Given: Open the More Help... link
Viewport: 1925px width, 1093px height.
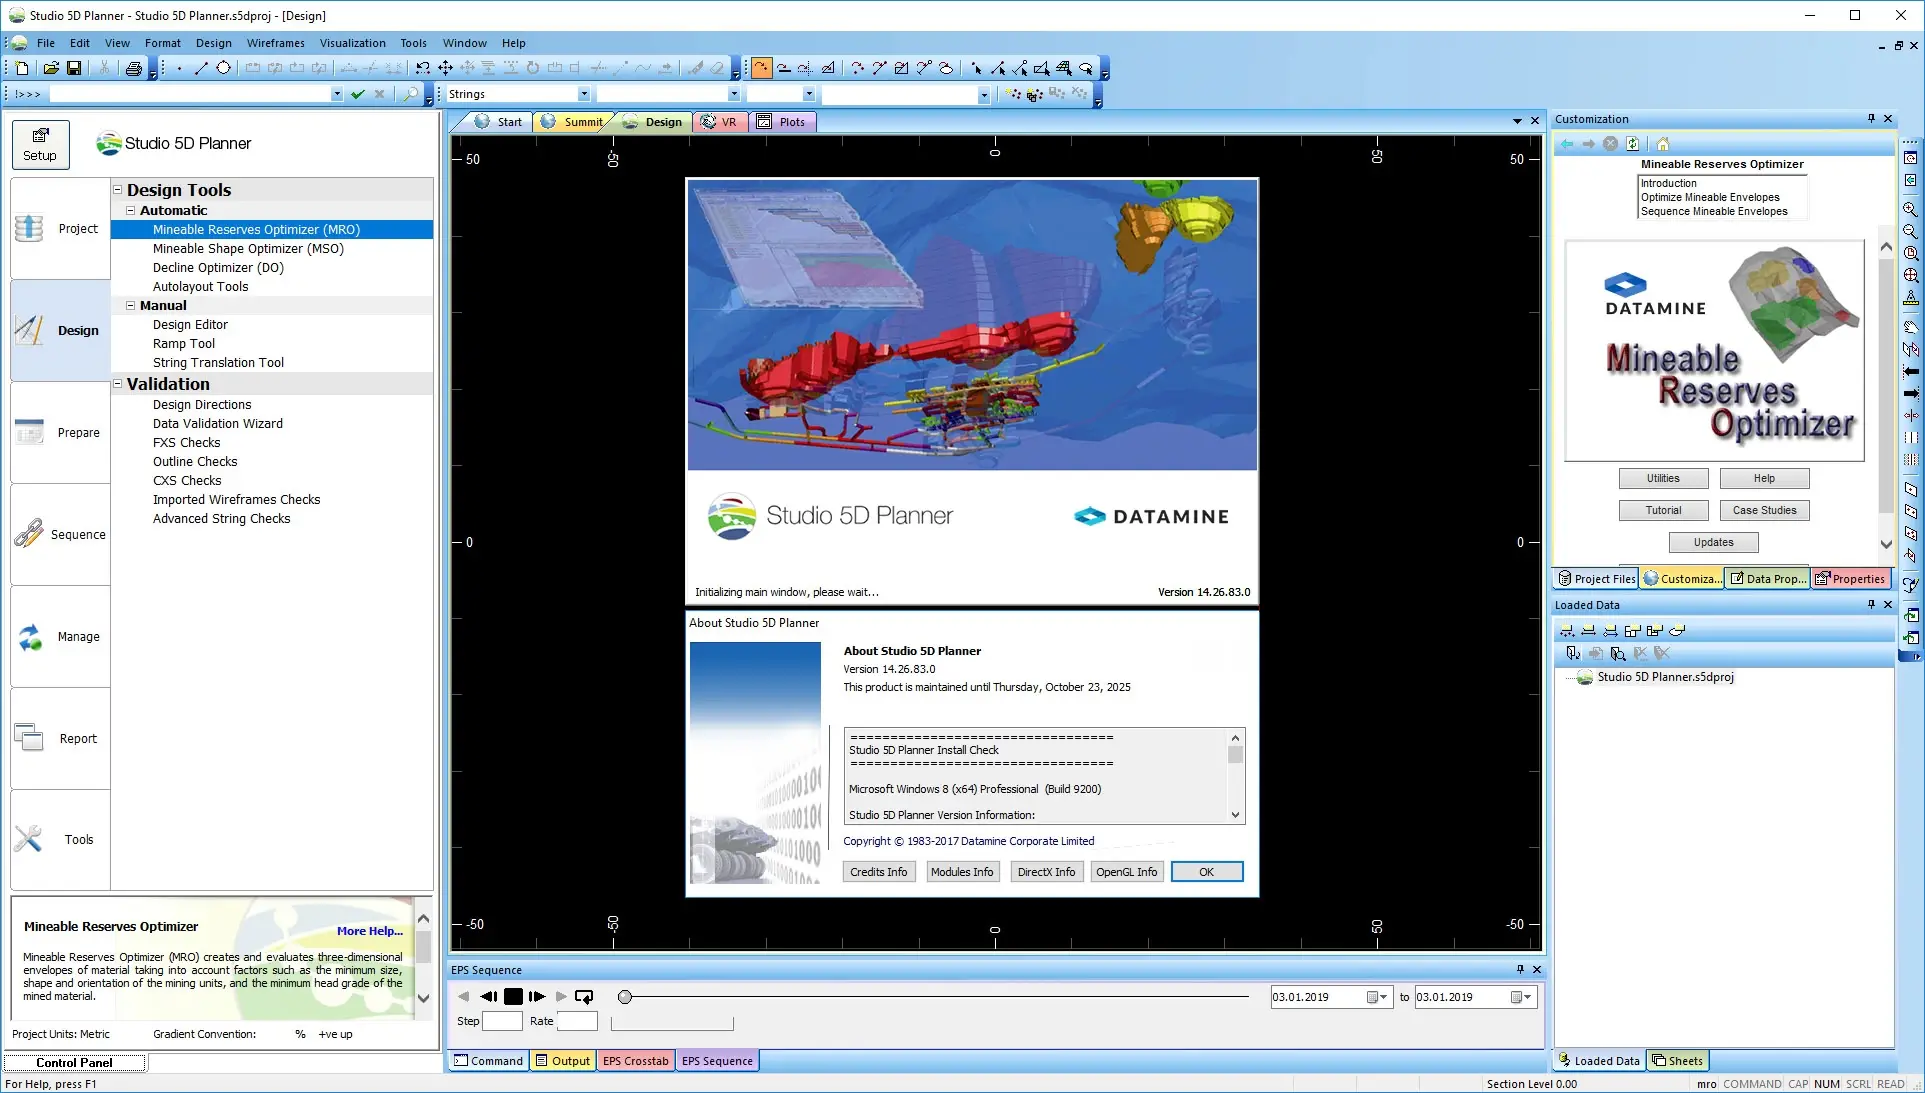Looking at the screenshot, I should click(370, 931).
